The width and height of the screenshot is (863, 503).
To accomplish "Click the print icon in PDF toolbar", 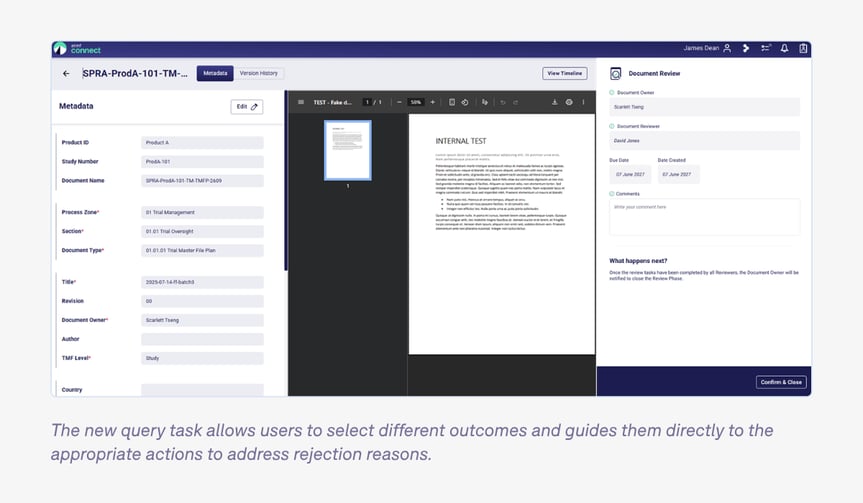I will point(569,102).
